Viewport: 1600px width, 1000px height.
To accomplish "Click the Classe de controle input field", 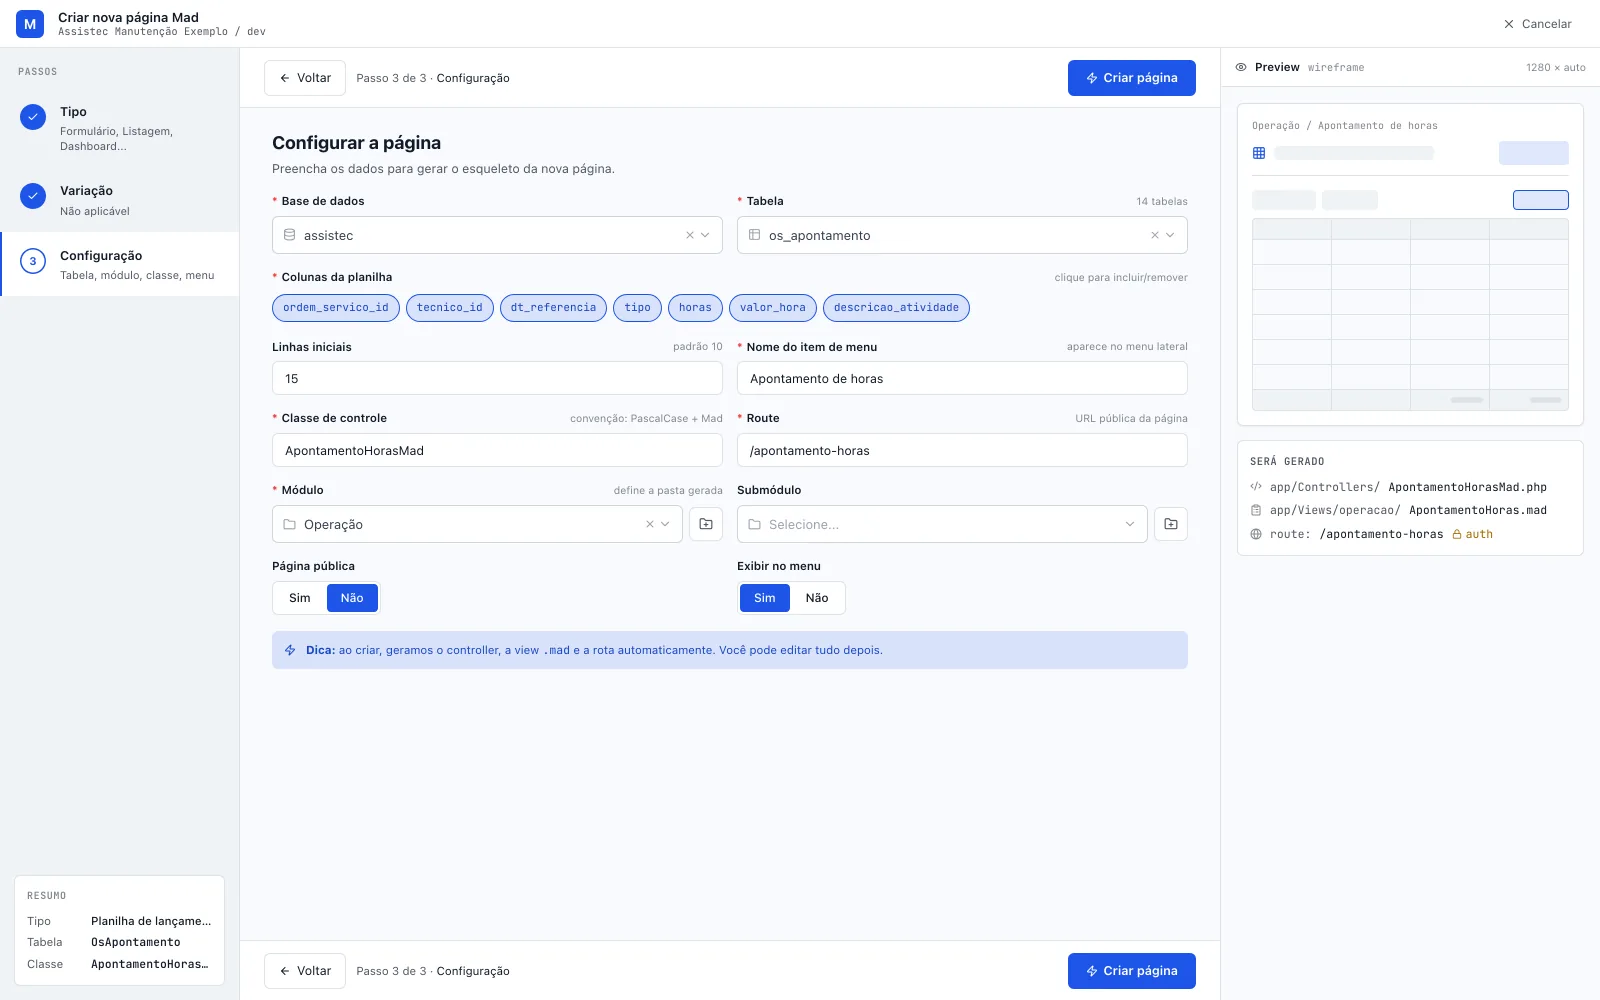I will (x=497, y=451).
